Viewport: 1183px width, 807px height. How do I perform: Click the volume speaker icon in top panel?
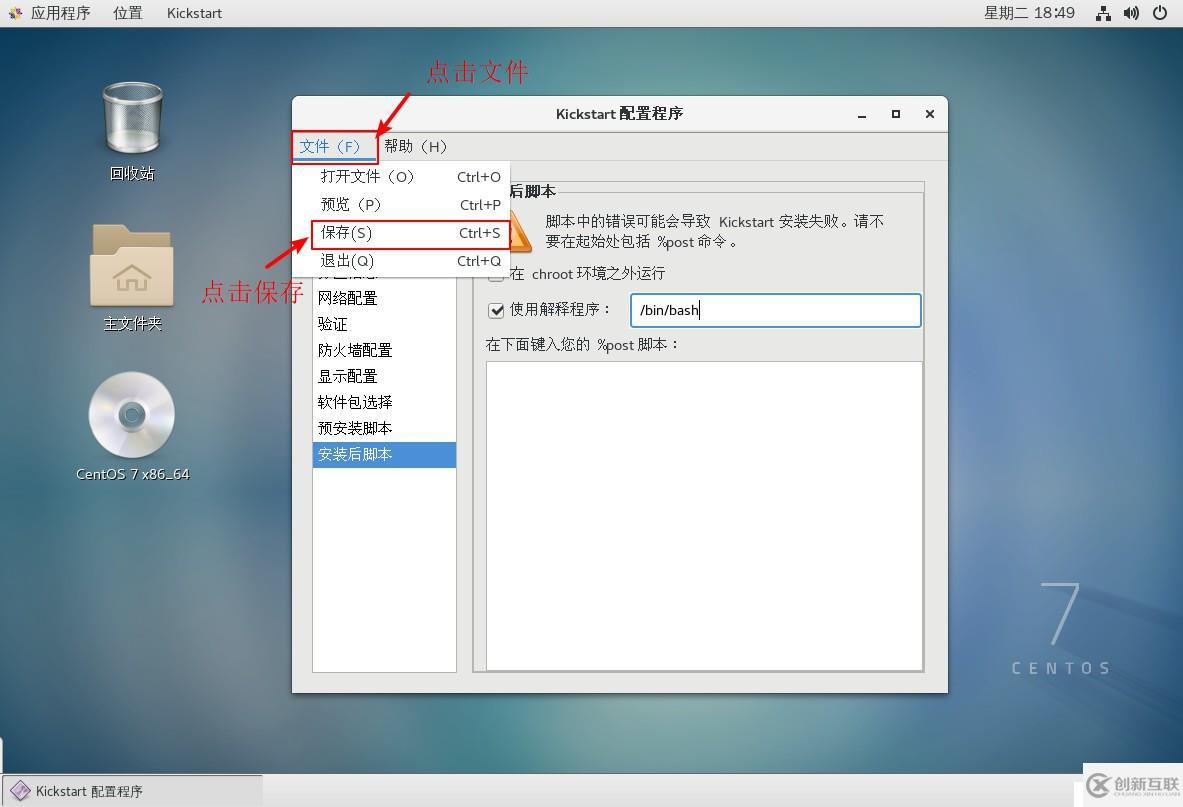(x=1131, y=13)
